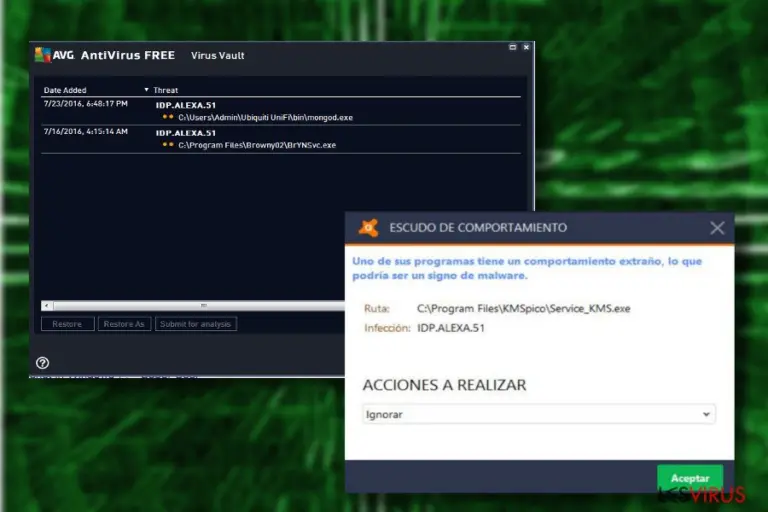Maximize the AVG Virus Vault window

(513, 47)
